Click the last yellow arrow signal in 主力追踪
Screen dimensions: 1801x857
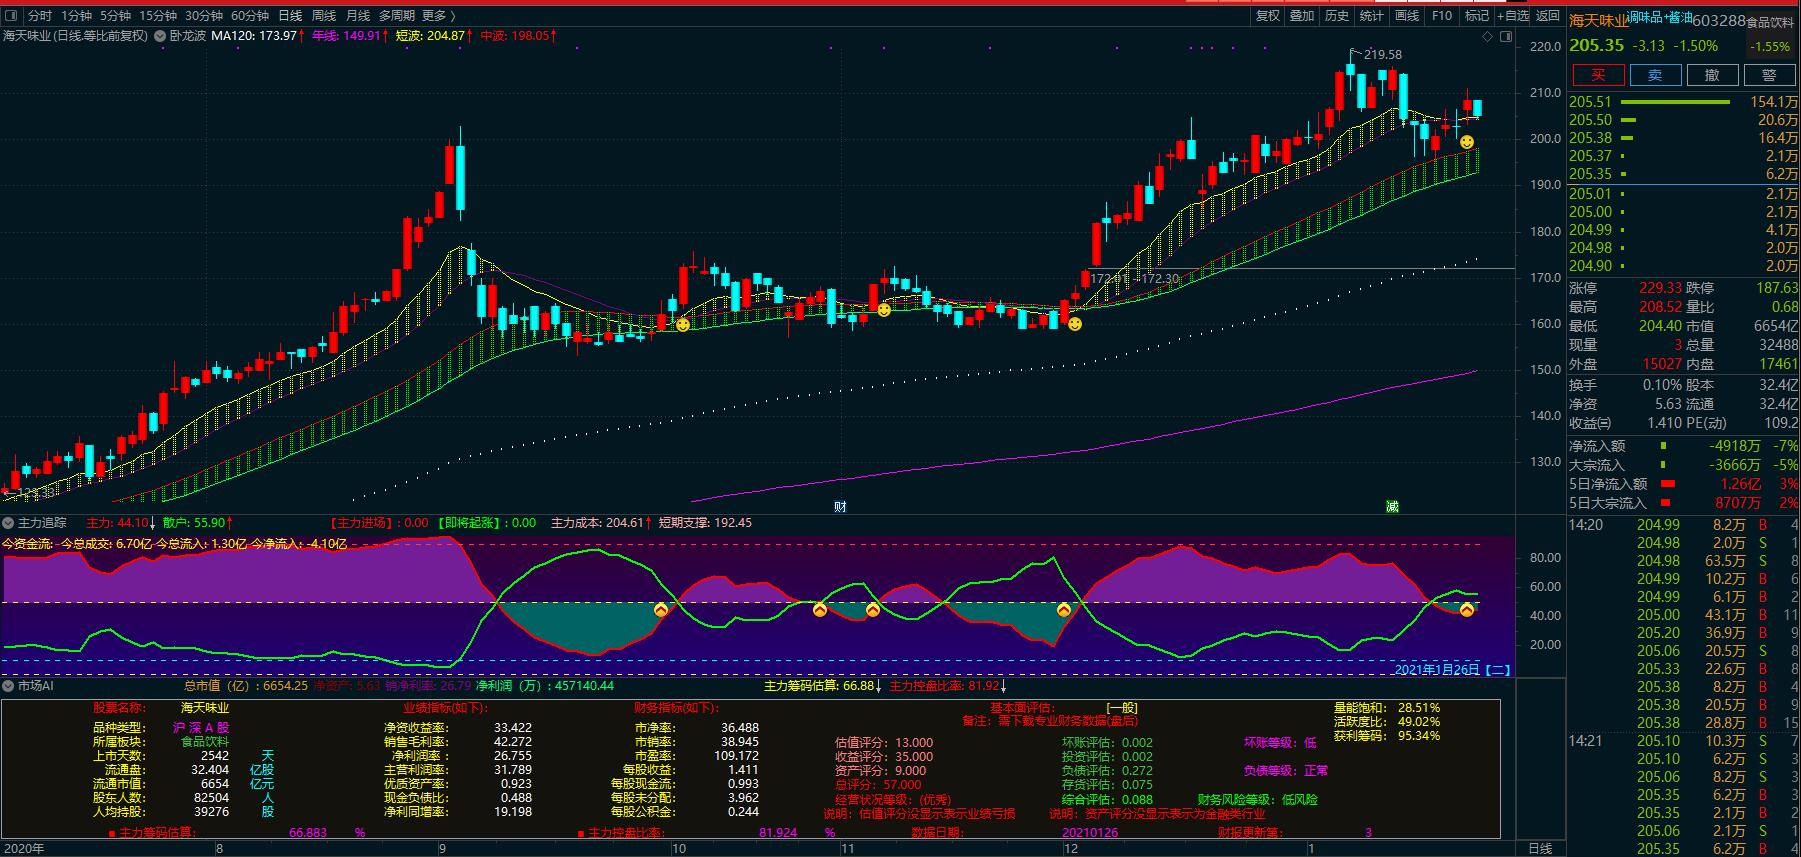(1466, 609)
